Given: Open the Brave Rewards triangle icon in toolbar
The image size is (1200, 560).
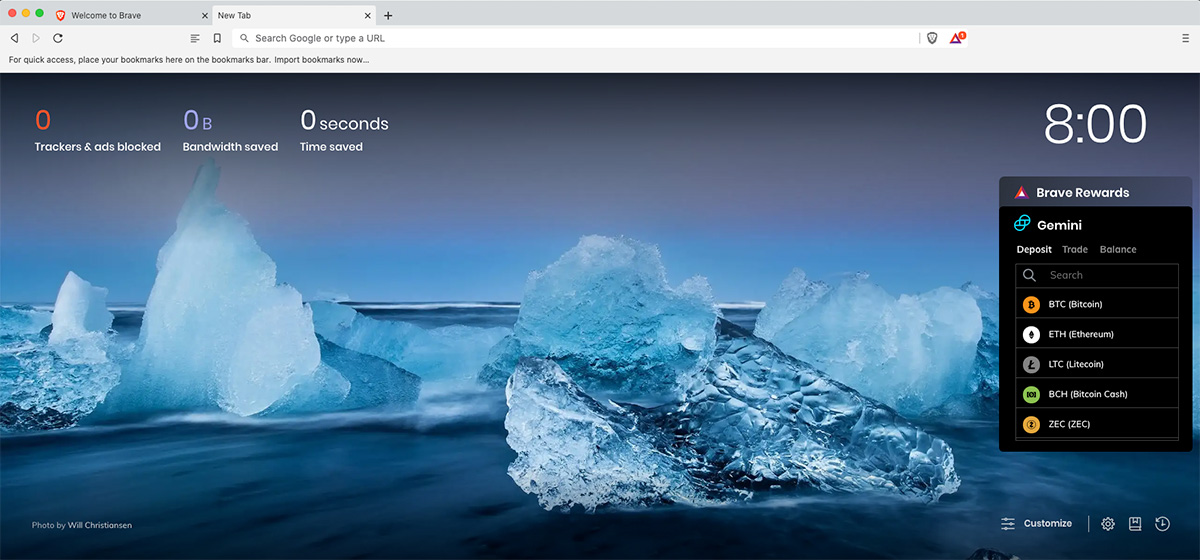Looking at the screenshot, I should coord(957,38).
